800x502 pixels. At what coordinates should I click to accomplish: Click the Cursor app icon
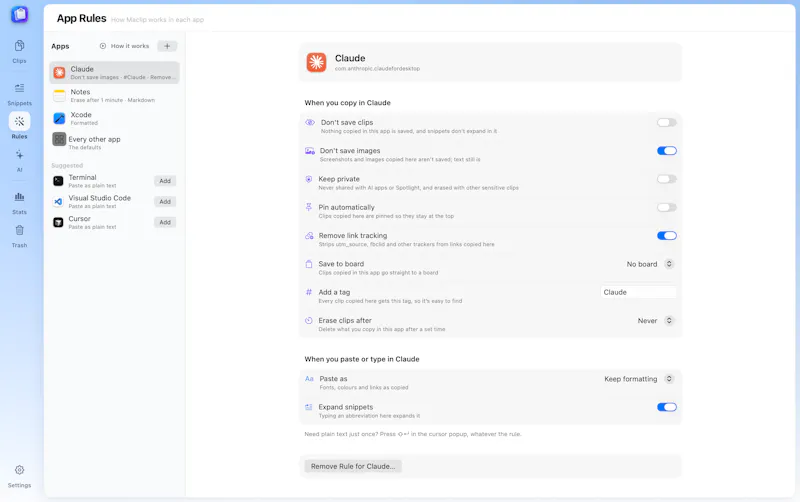point(58,222)
